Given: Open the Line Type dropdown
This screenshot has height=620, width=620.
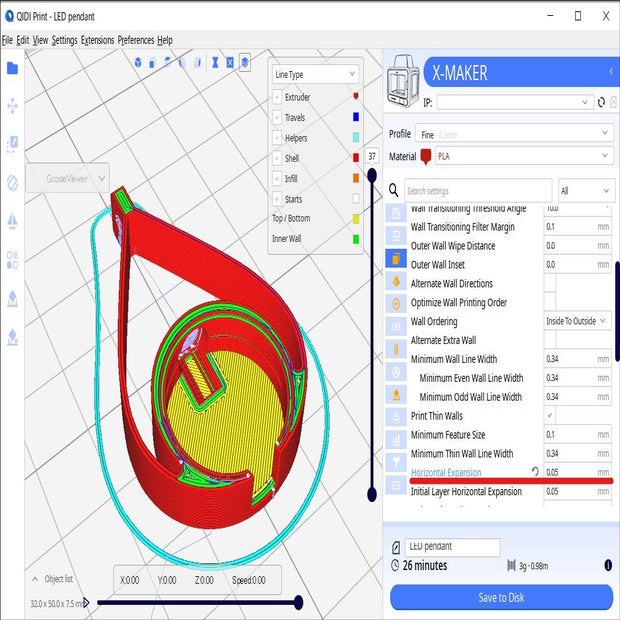Looking at the screenshot, I should pos(314,75).
